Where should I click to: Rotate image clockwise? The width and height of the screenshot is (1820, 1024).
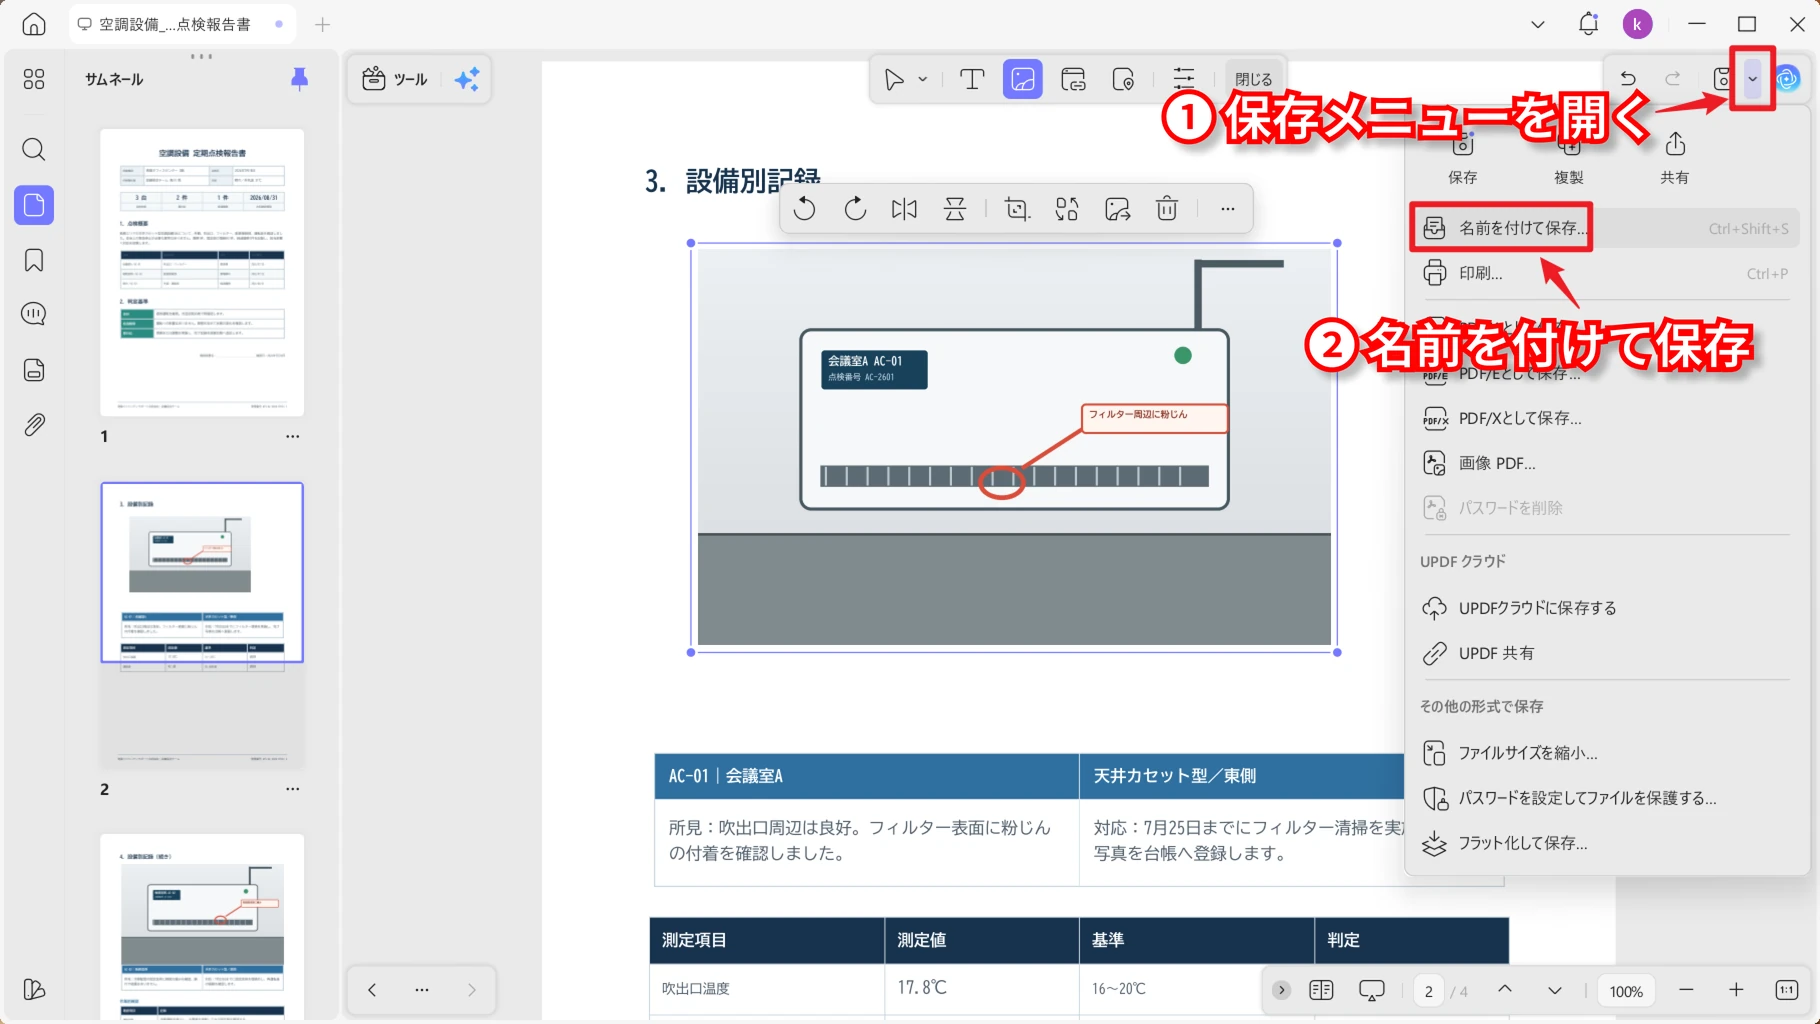(855, 209)
